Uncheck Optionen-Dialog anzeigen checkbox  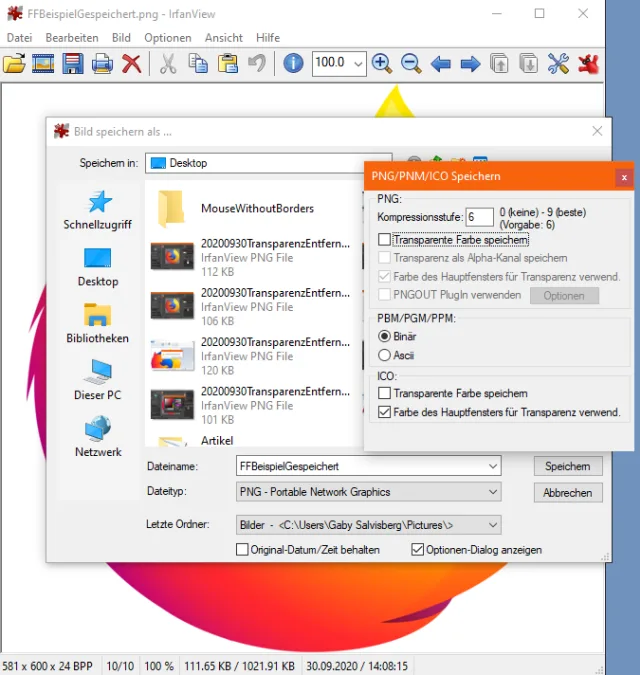pyautogui.click(x=417, y=549)
